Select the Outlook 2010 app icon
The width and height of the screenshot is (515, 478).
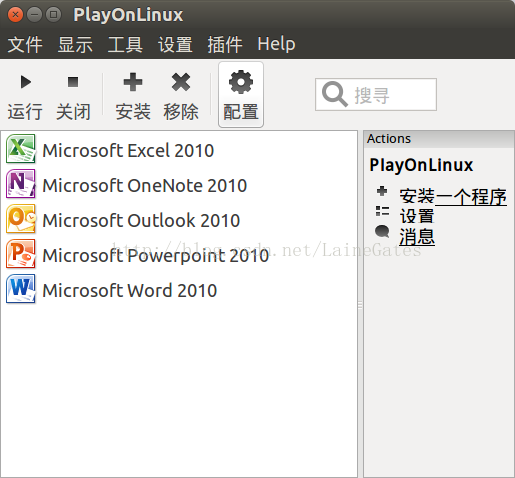[21, 219]
